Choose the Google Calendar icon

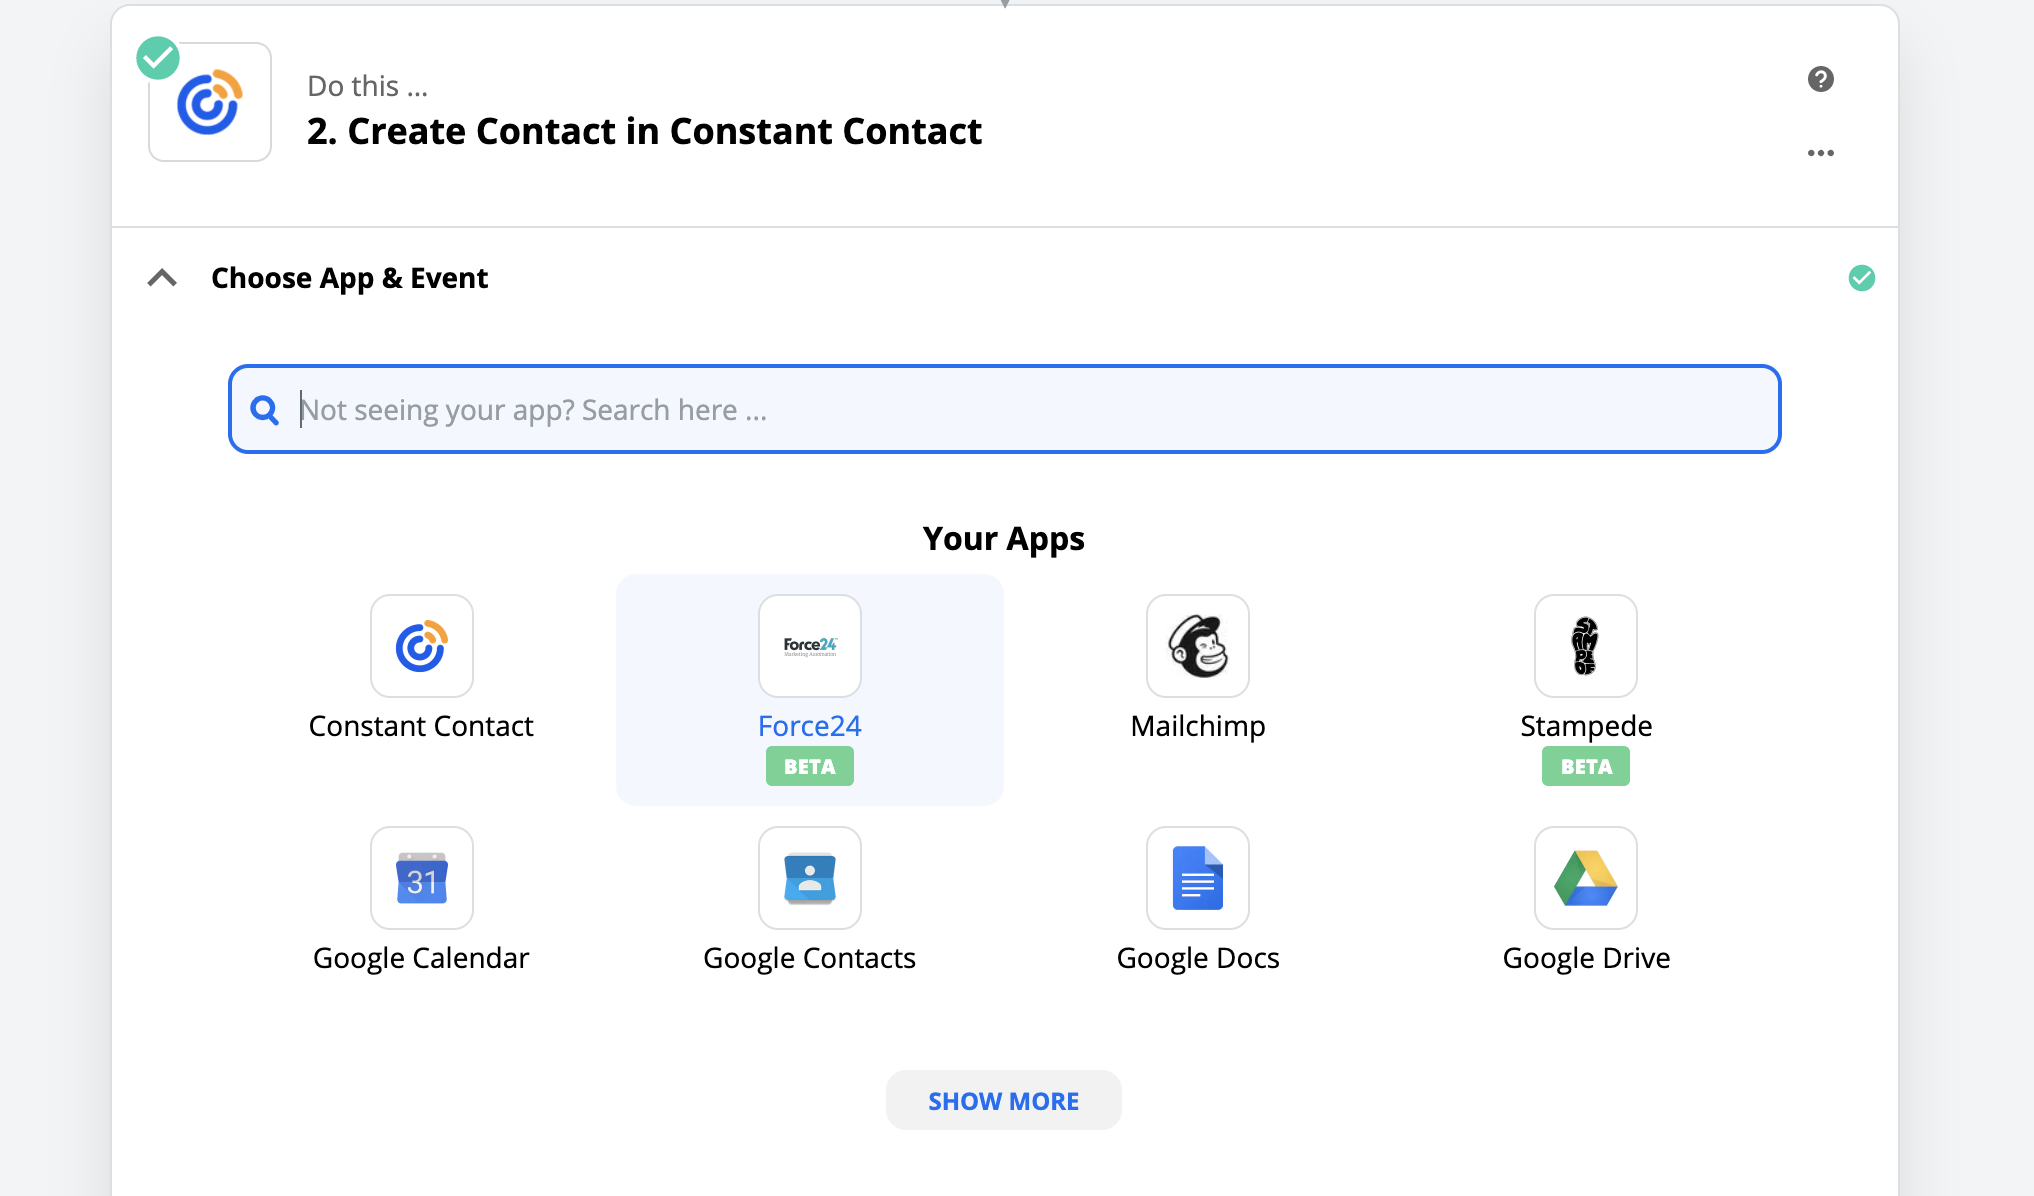coord(421,878)
